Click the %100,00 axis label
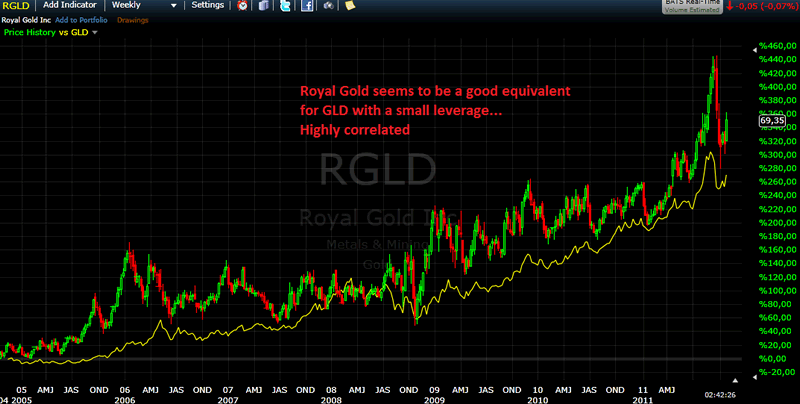This screenshot has height=404, width=800. (x=777, y=290)
